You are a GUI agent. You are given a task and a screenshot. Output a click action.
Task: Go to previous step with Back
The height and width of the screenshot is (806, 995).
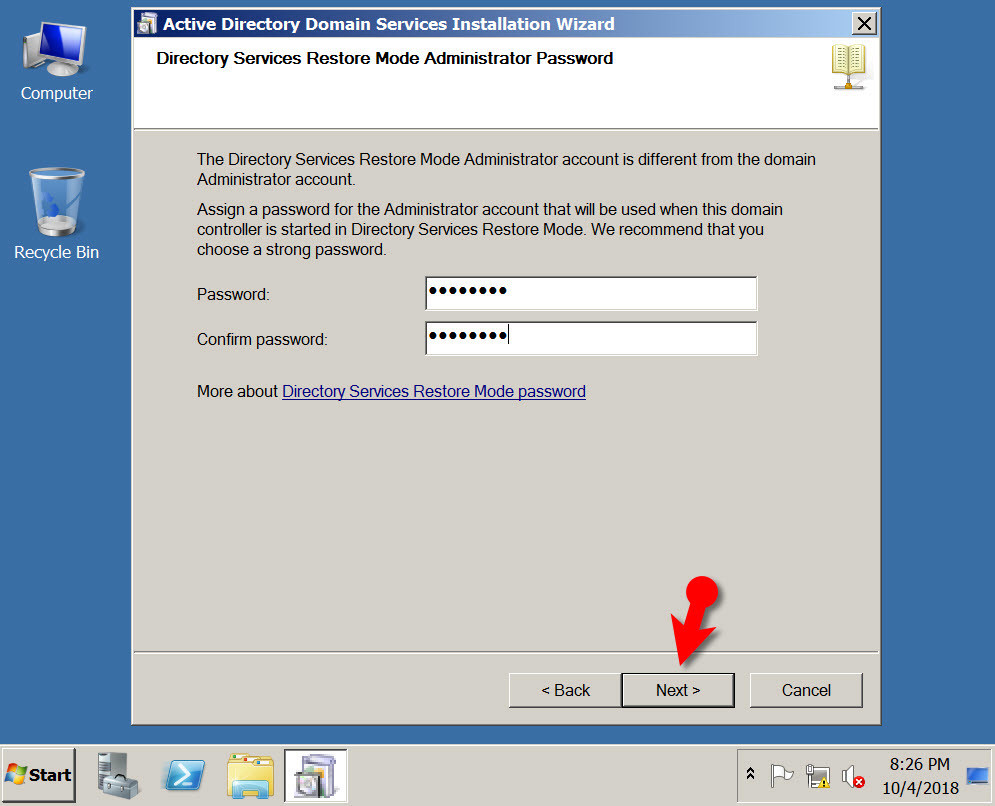(565, 690)
